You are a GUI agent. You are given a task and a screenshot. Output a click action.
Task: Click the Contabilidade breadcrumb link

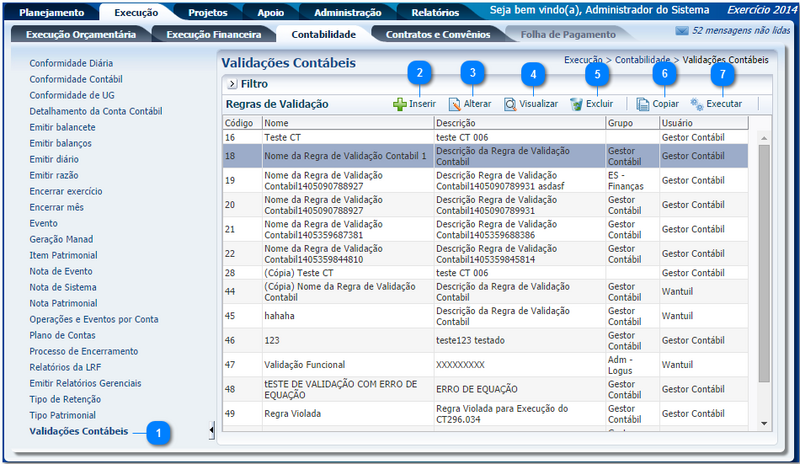click(x=642, y=61)
